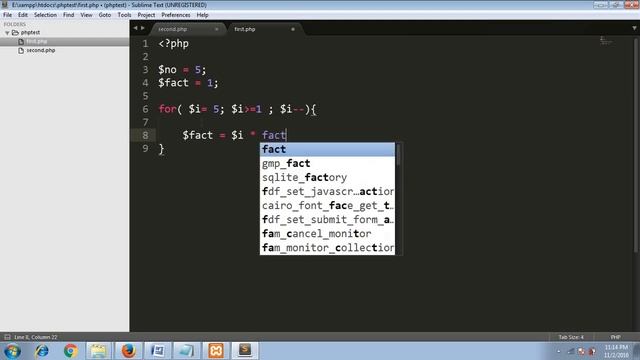Place cursor in '$no = 5;' line
This screenshot has height=360, width=640.
pyautogui.click(x=182, y=70)
